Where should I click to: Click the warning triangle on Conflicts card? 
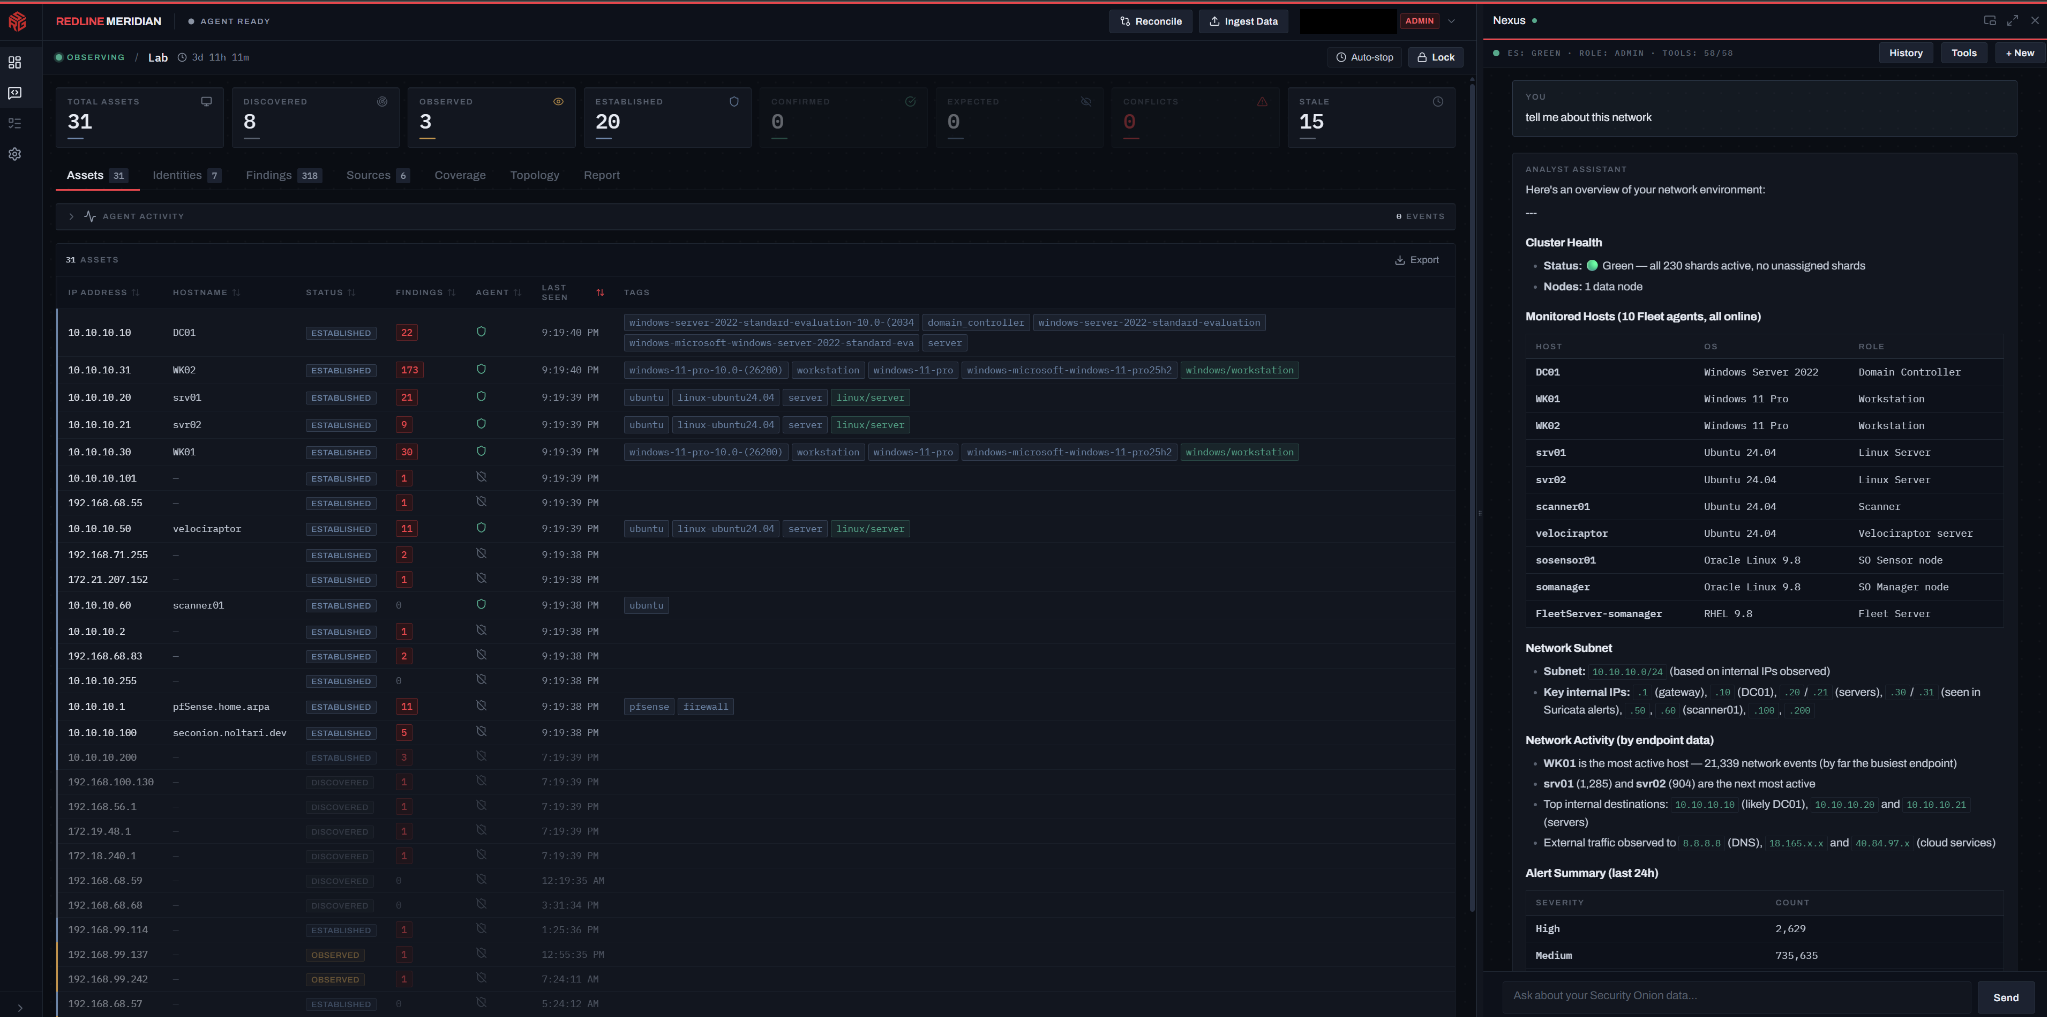[x=1262, y=101]
